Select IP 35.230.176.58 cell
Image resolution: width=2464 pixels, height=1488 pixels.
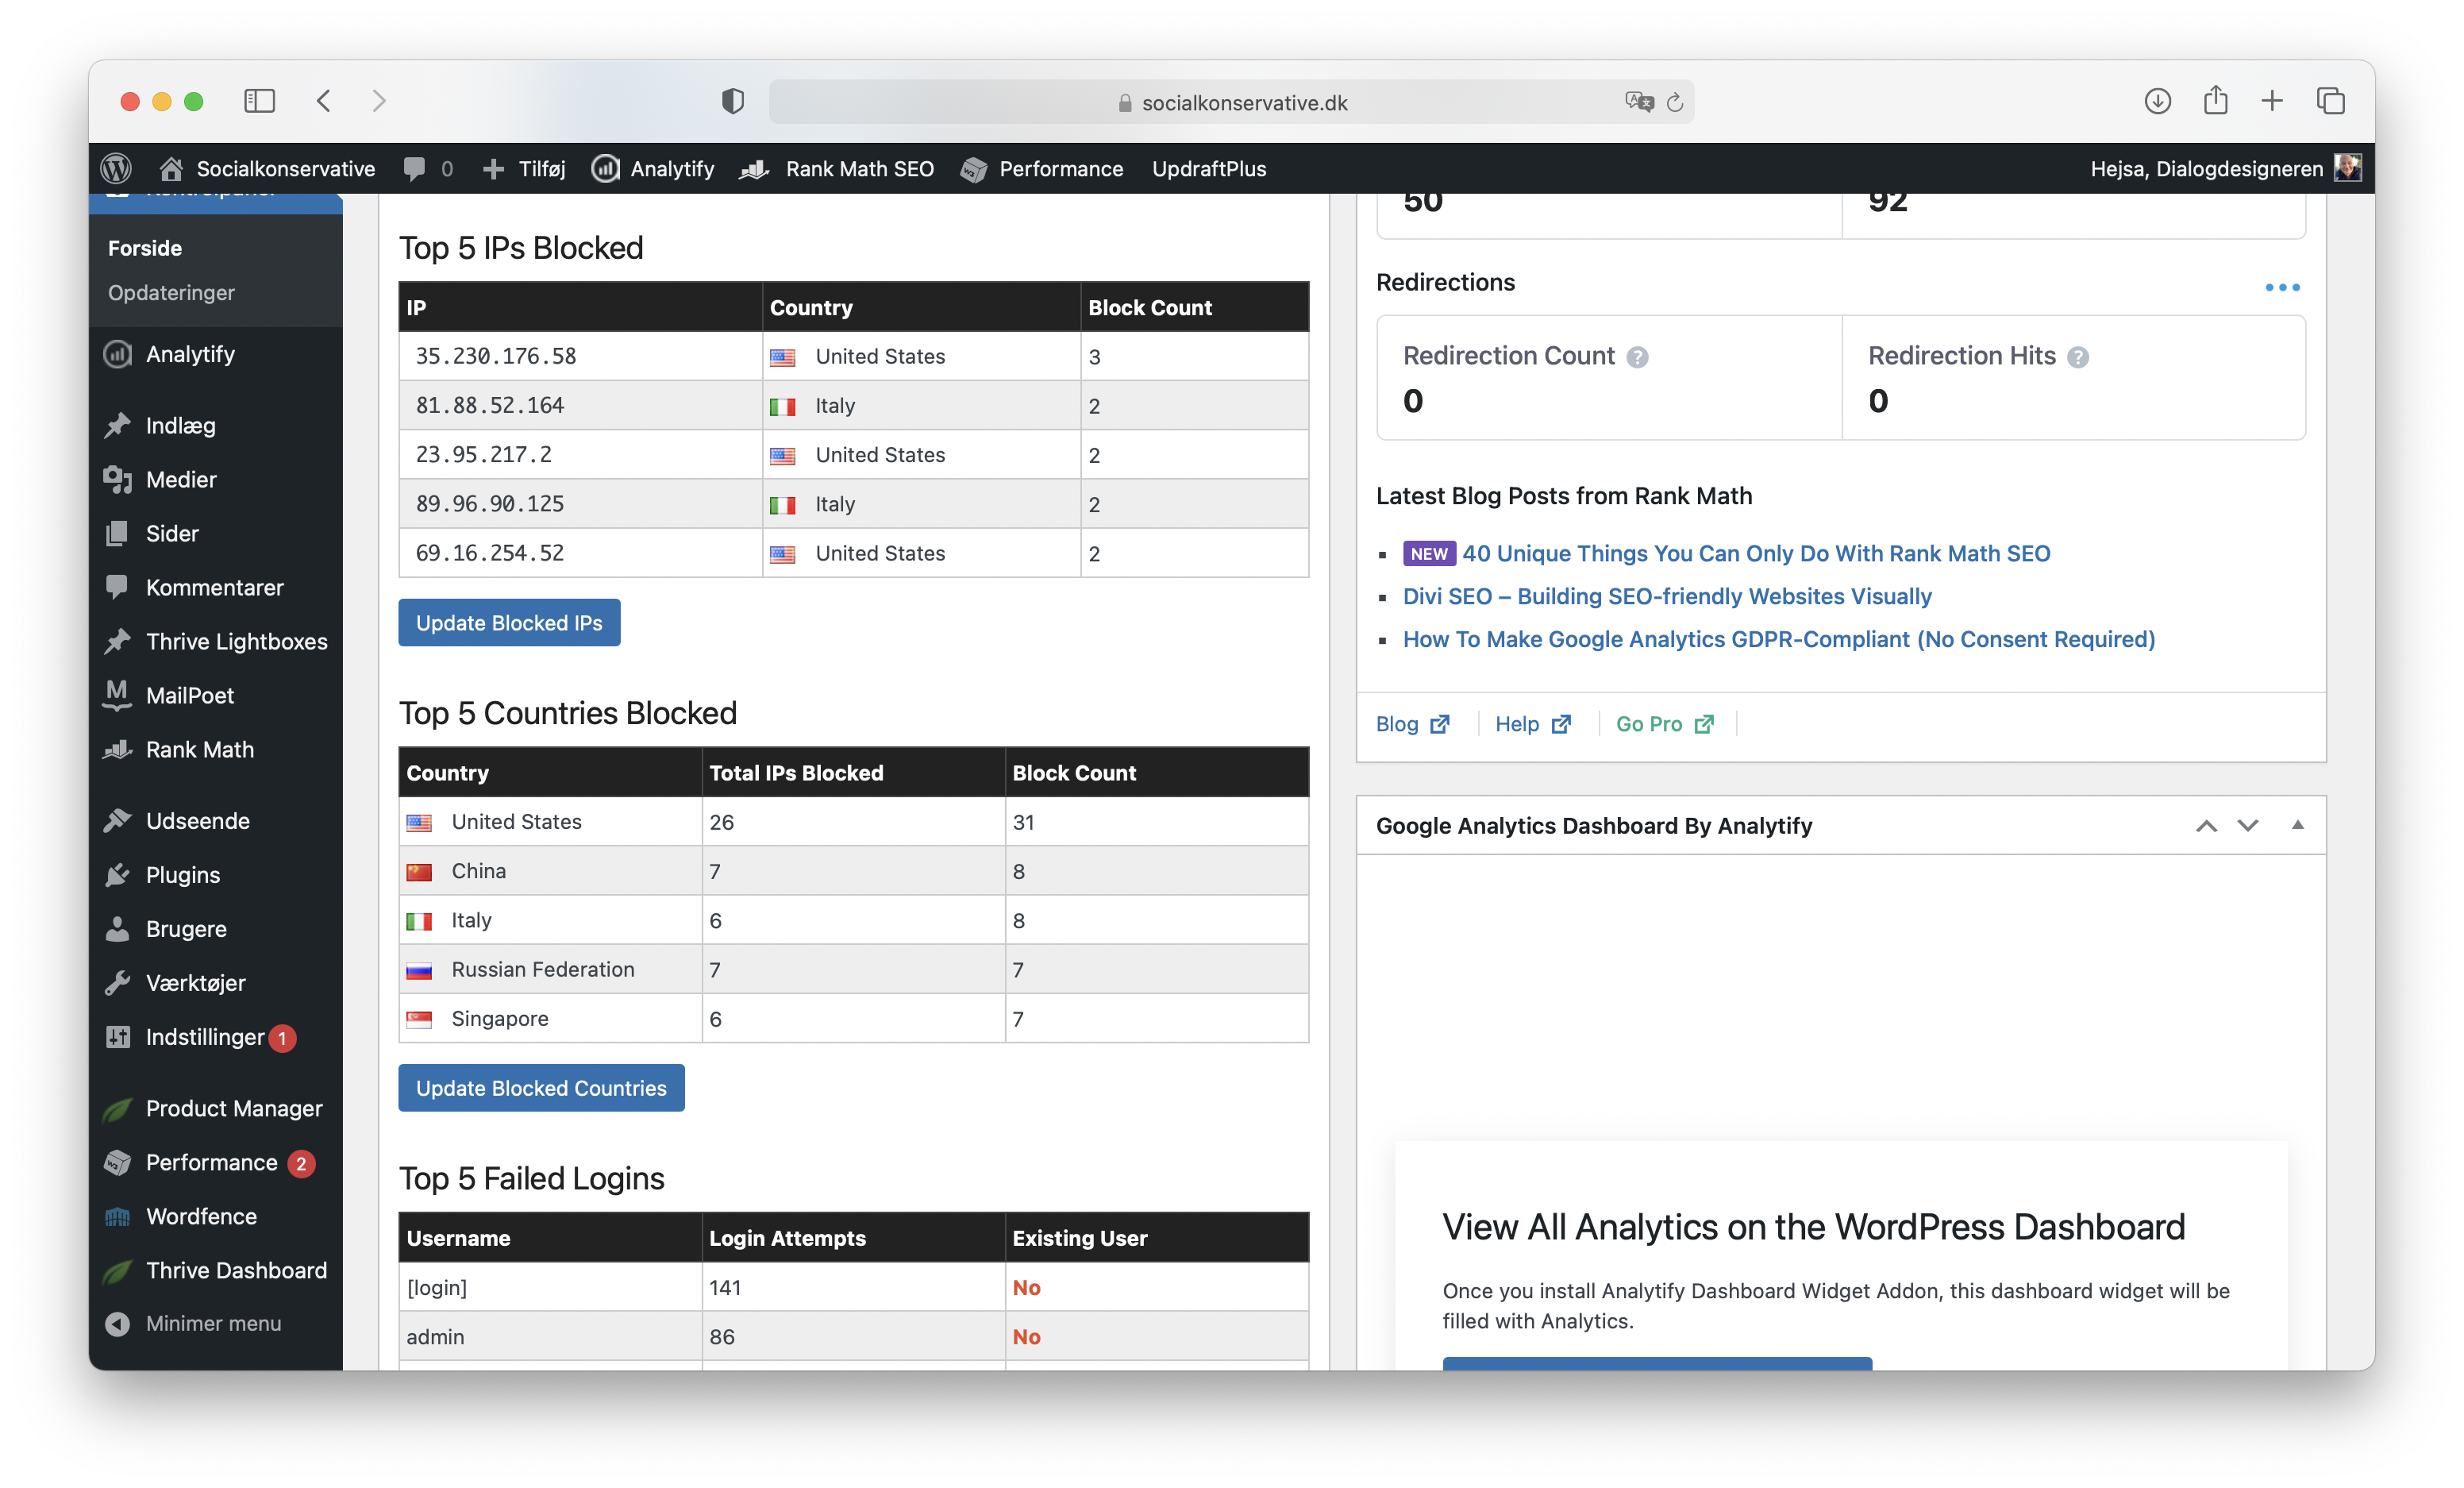(580, 356)
